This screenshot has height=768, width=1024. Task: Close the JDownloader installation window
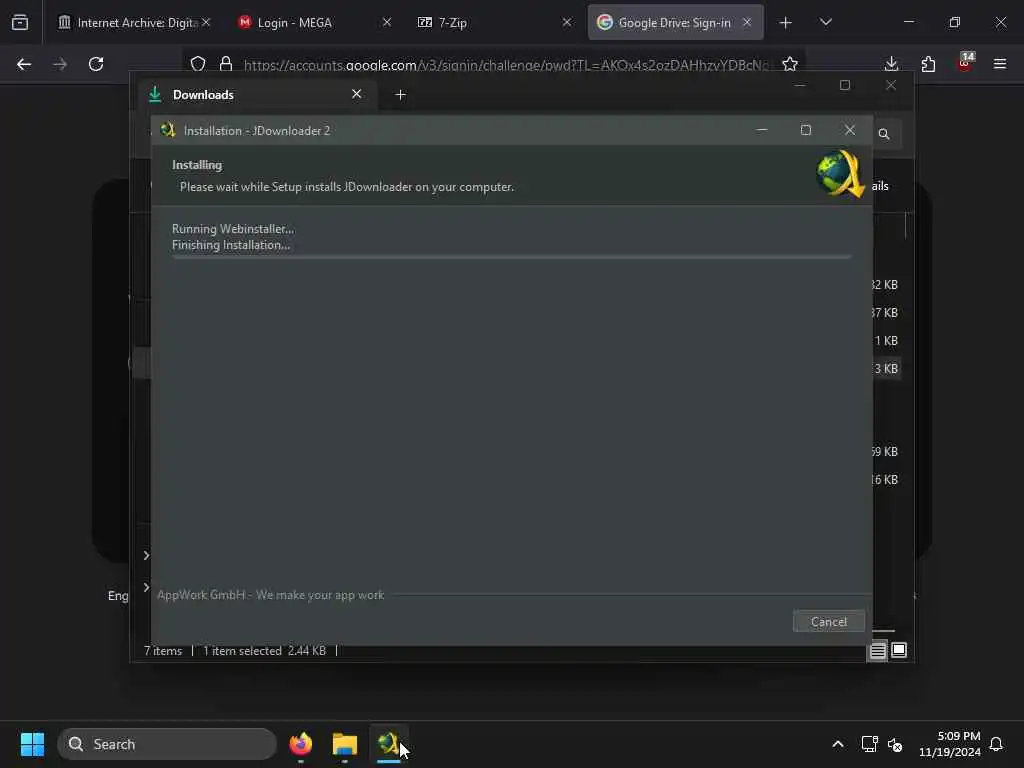click(850, 130)
